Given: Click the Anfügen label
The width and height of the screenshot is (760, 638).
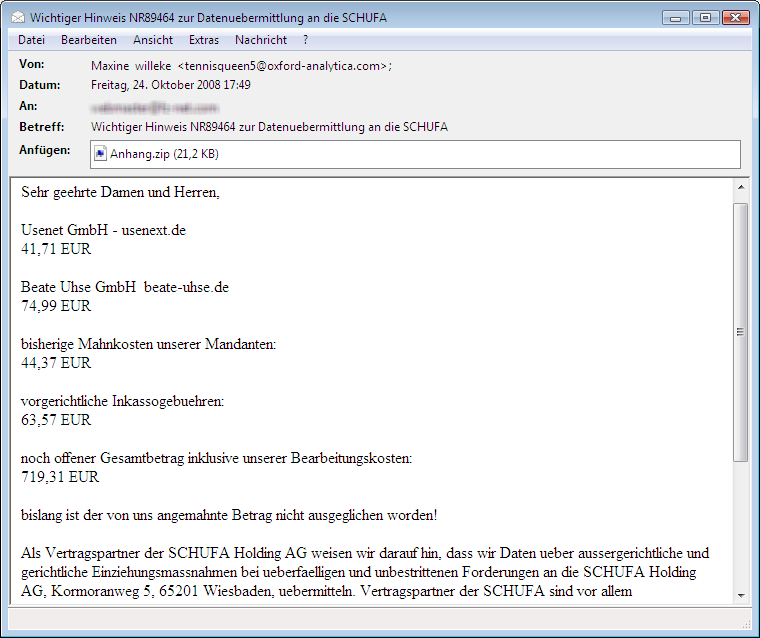Looking at the screenshot, I should [45, 150].
